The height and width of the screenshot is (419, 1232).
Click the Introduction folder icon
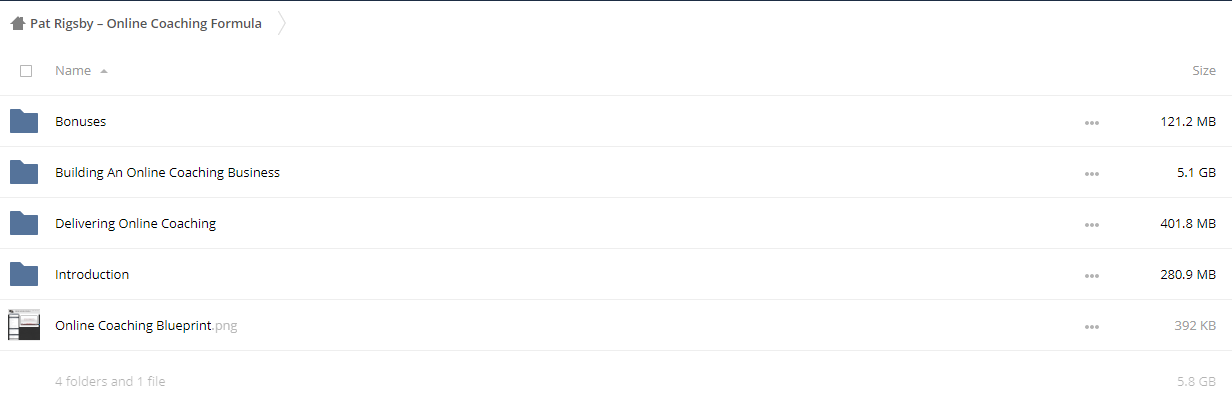coord(24,274)
